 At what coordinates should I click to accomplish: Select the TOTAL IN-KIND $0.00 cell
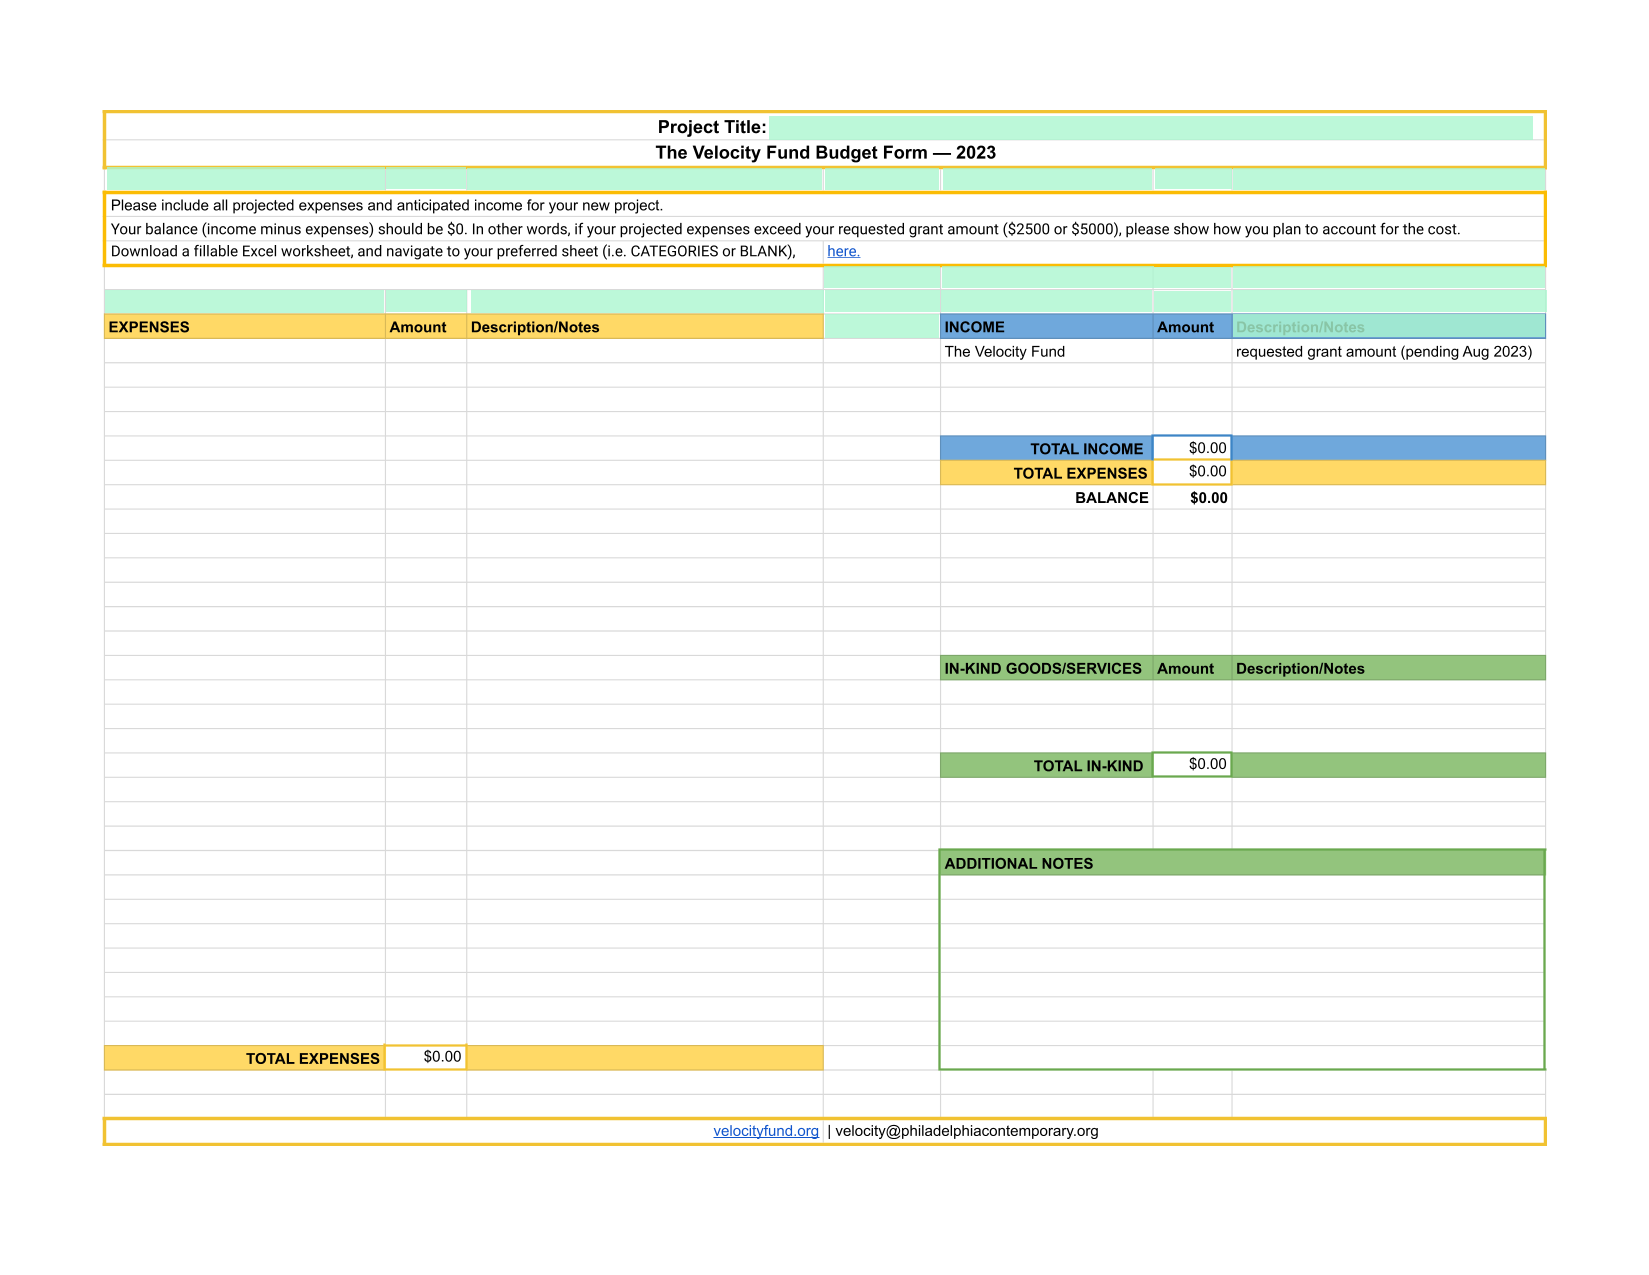1192,764
